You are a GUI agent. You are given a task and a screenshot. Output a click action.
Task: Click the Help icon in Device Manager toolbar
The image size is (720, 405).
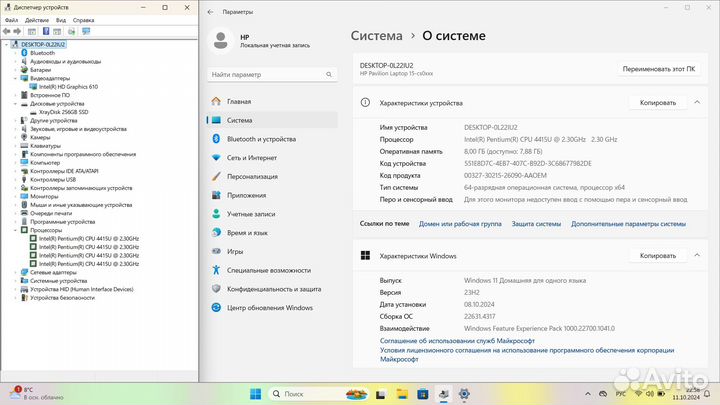(x=46, y=31)
